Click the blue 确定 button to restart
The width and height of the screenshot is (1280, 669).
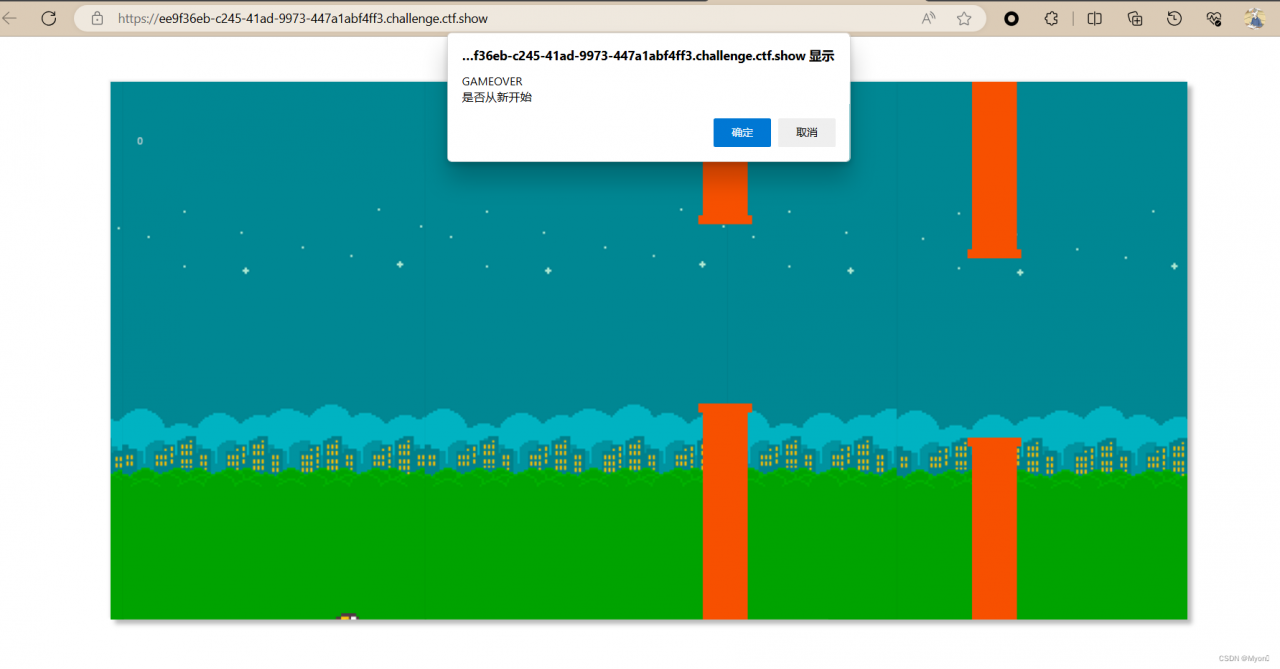[x=742, y=132]
